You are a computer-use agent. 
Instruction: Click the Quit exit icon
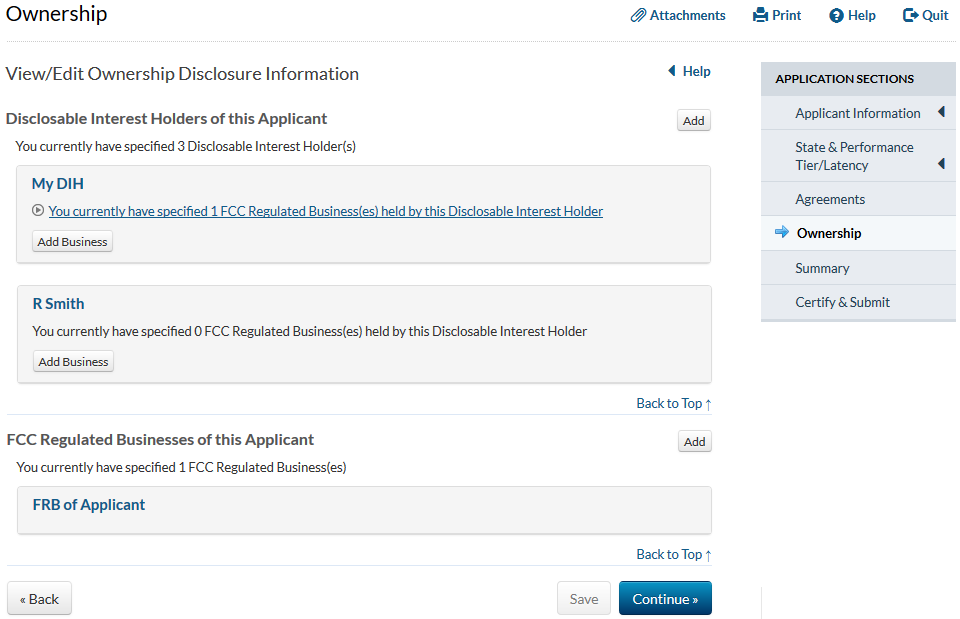click(x=910, y=16)
